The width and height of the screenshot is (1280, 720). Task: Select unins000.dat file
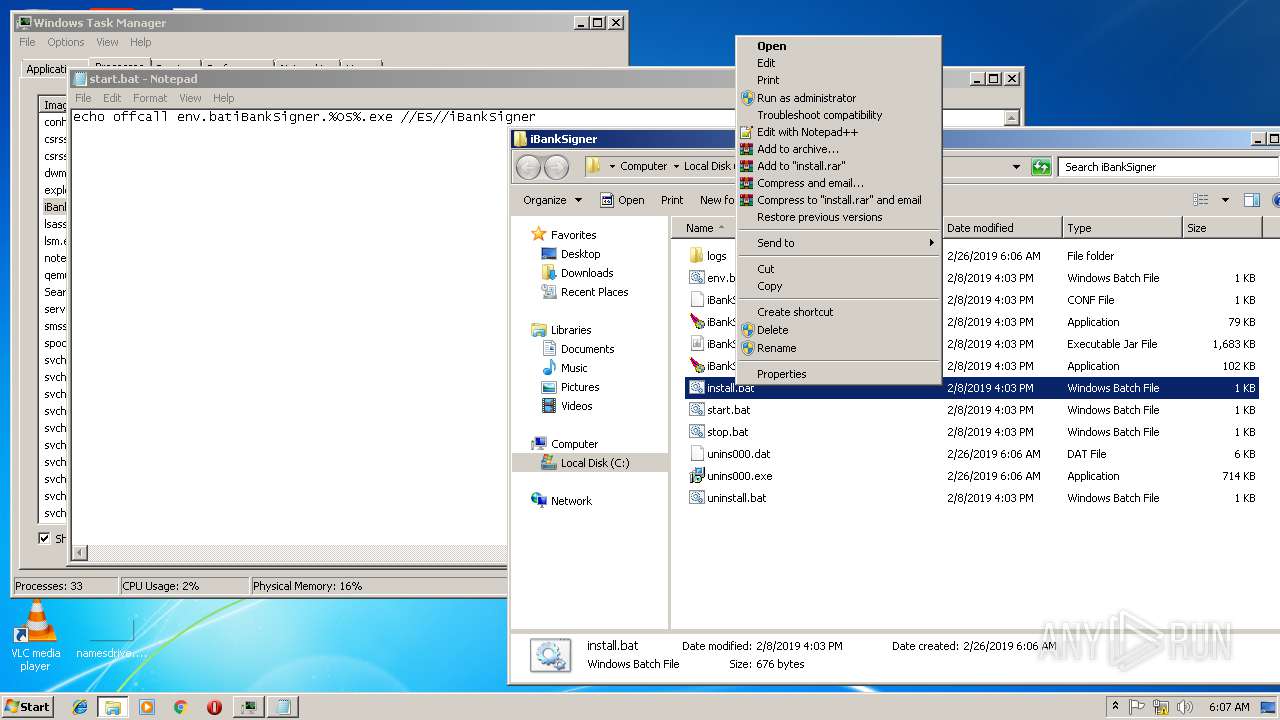click(738, 454)
